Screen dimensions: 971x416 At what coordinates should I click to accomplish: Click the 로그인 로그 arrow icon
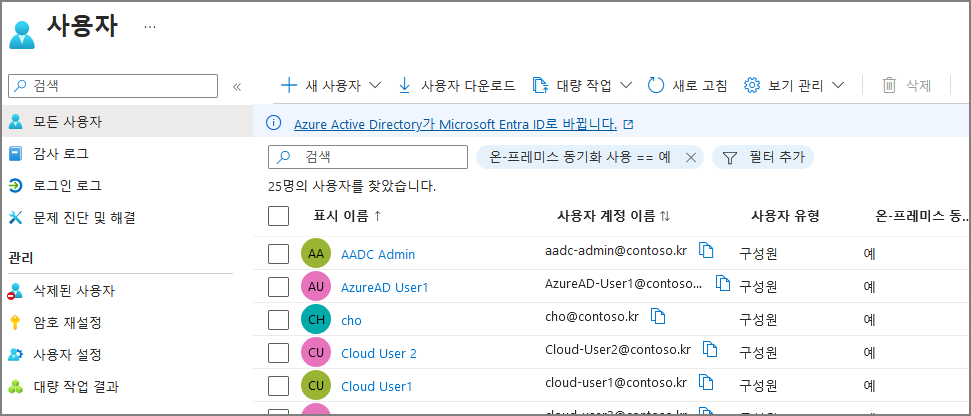click(x=16, y=185)
